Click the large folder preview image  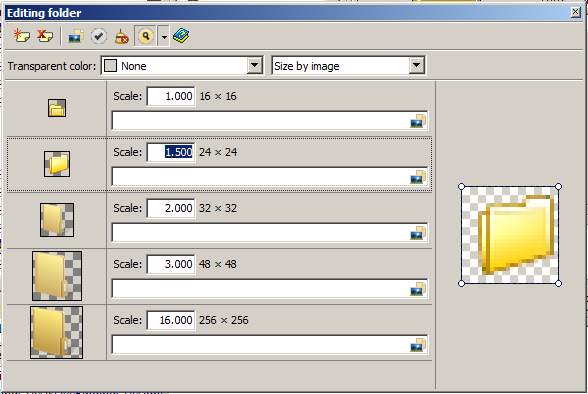coord(510,235)
